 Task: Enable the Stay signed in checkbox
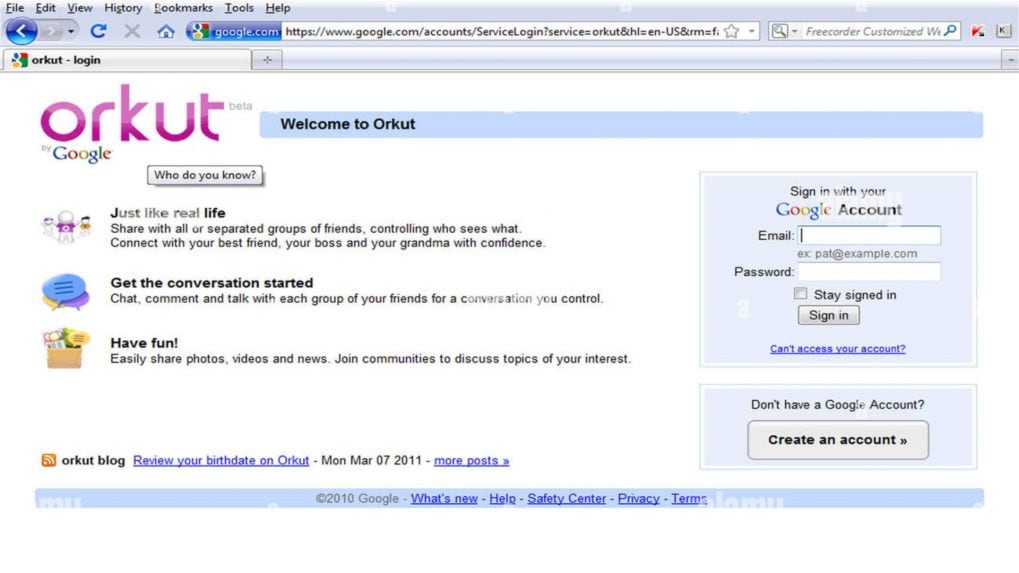tap(801, 294)
